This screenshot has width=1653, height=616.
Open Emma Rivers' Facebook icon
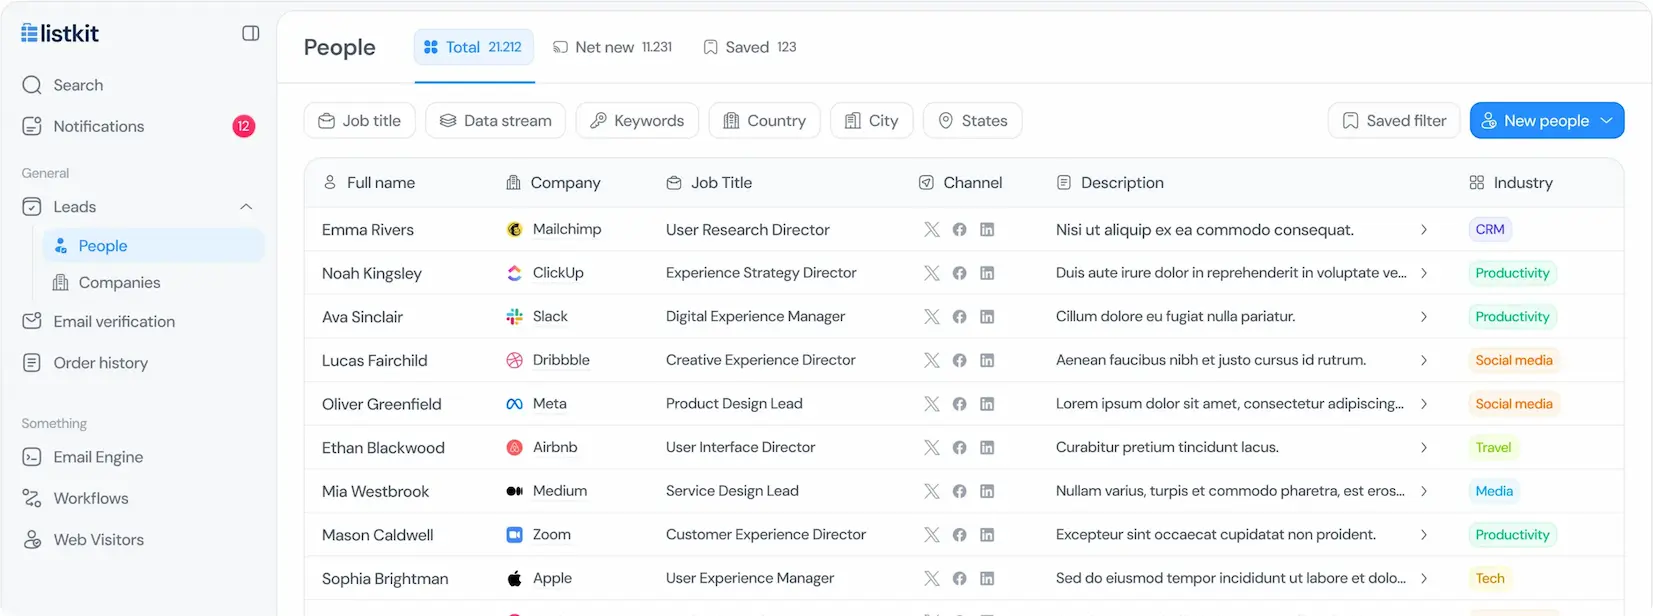960,230
